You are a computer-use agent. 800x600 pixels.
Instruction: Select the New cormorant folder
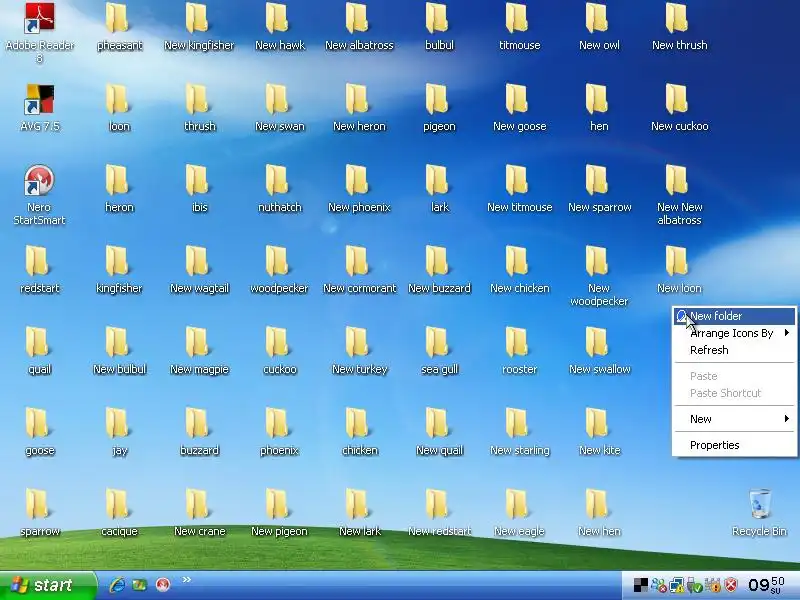click(x=360, y=270)
